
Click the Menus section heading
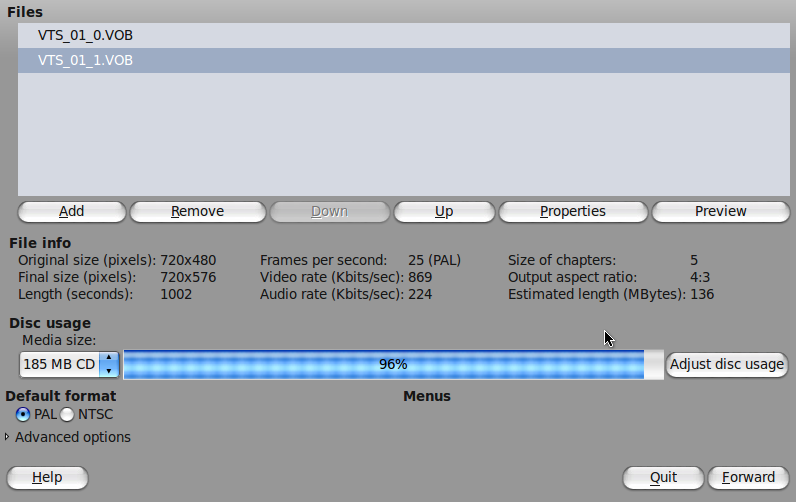(x=427, y=396)
